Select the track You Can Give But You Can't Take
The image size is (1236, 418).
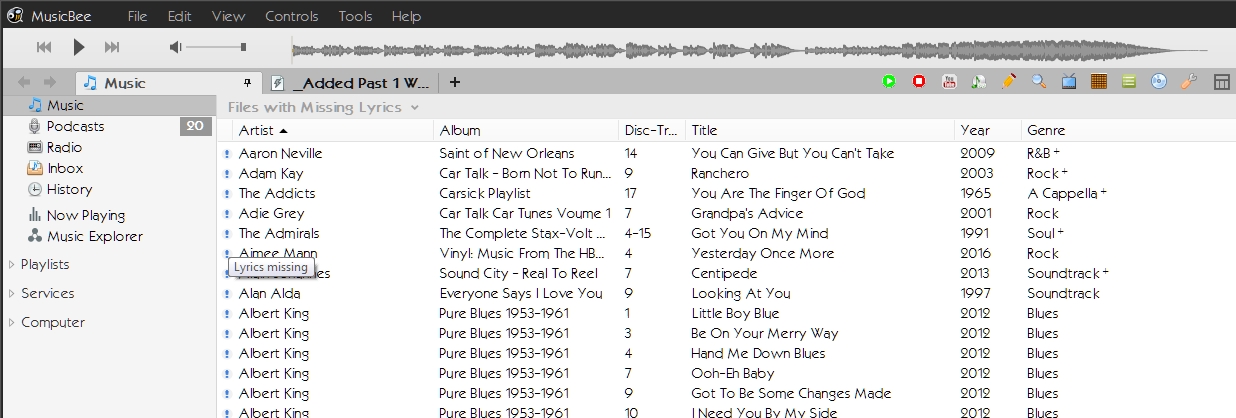(792, 153)
